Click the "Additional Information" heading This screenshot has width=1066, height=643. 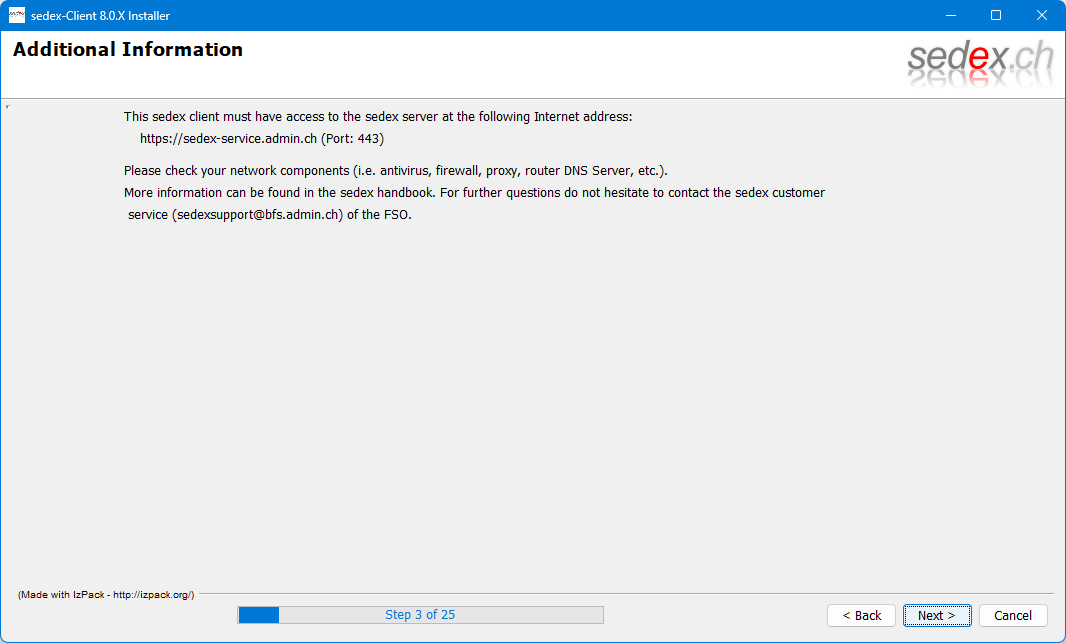coord(128,50)
